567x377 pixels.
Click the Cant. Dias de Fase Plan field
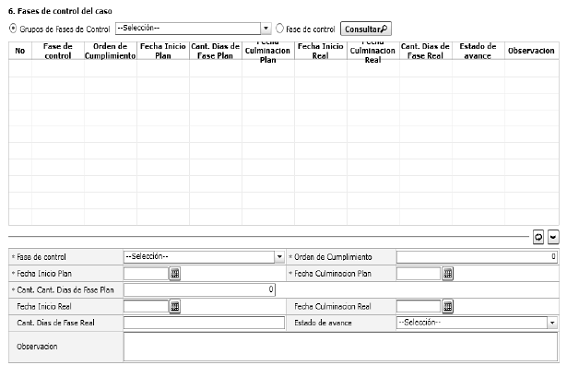point(199,290)
